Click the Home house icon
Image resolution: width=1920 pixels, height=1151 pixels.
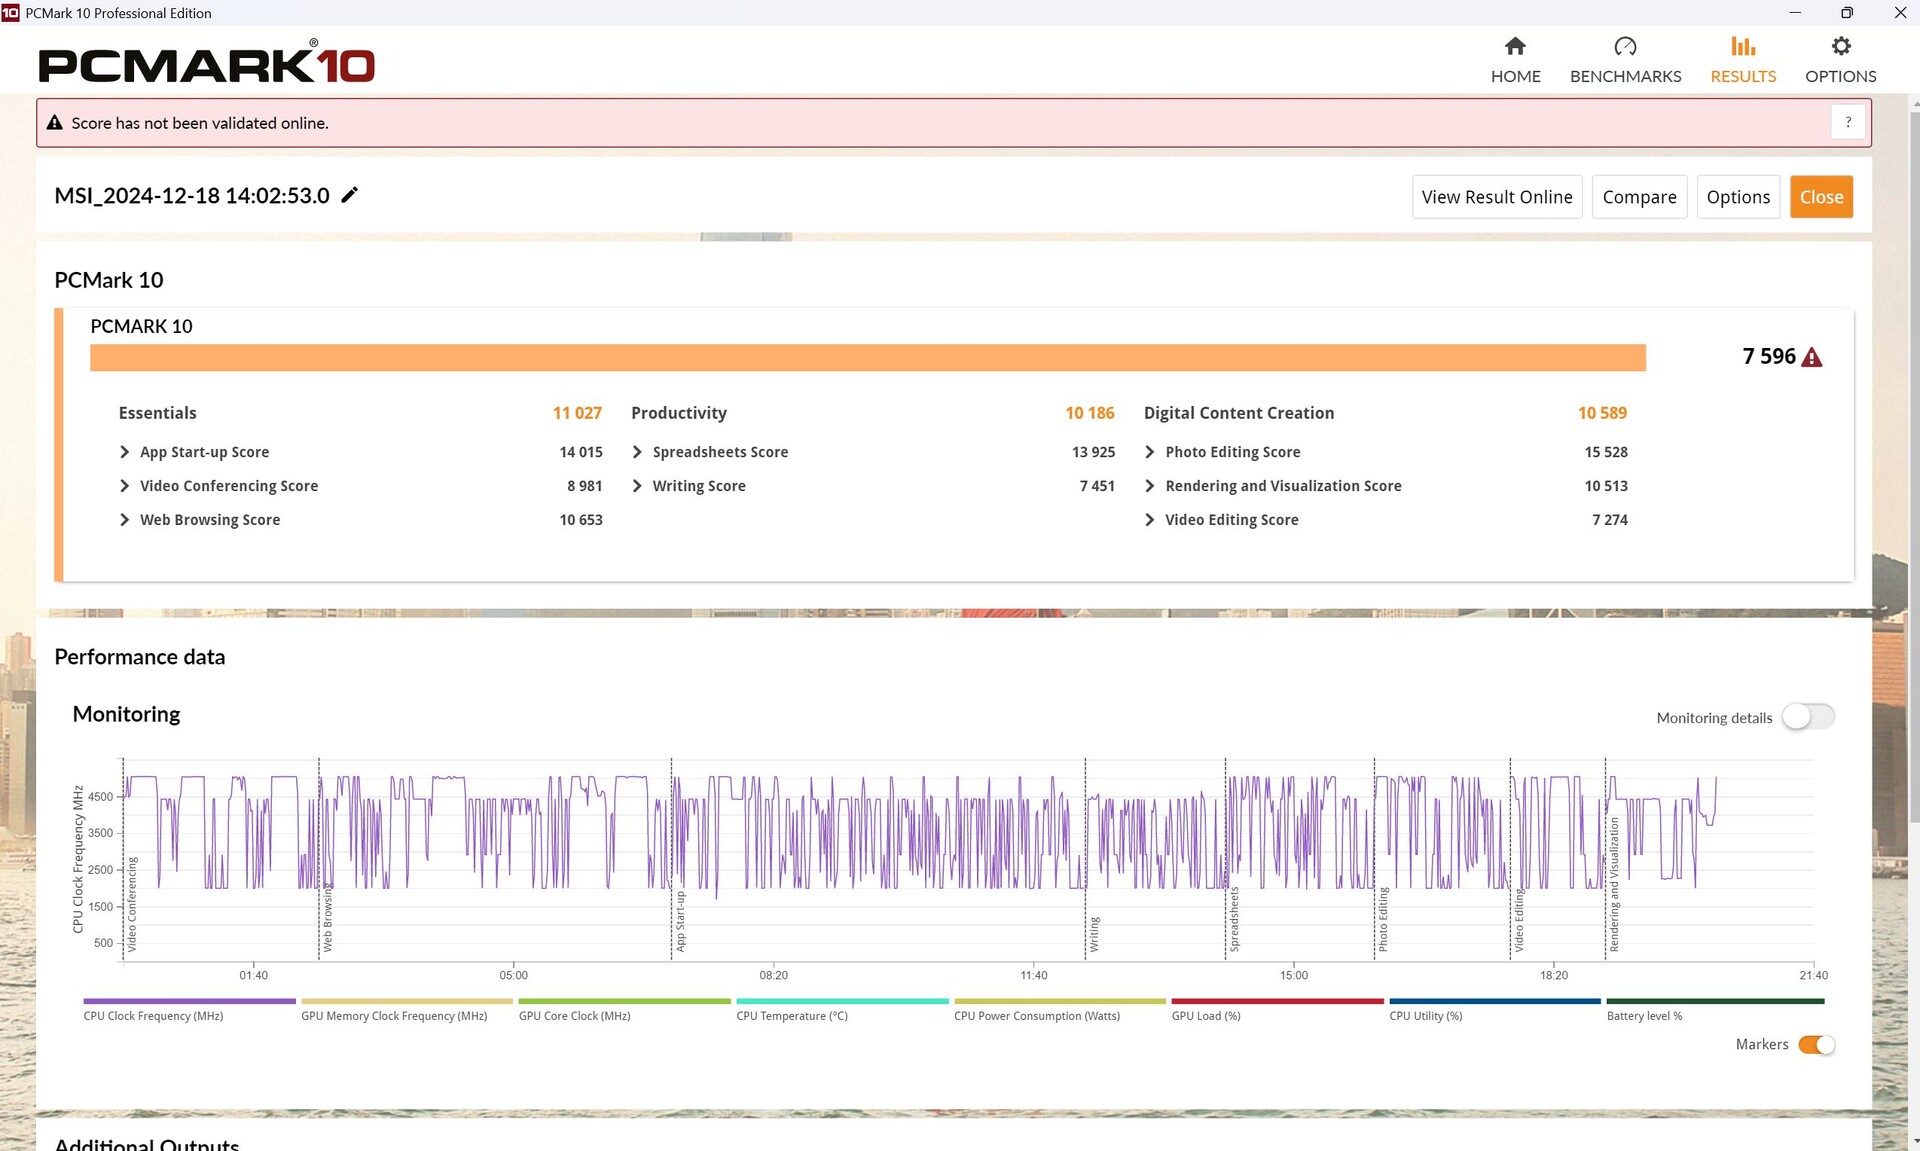coord(1515,47)
